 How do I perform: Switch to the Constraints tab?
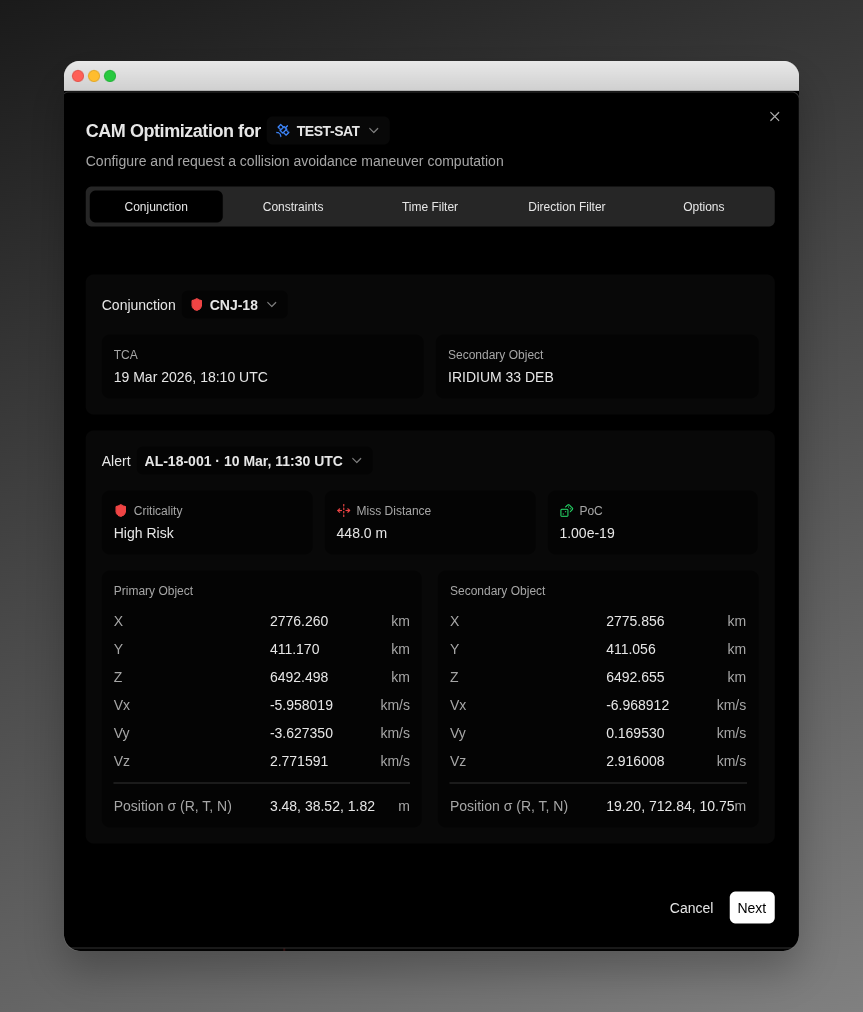point(293,207)
